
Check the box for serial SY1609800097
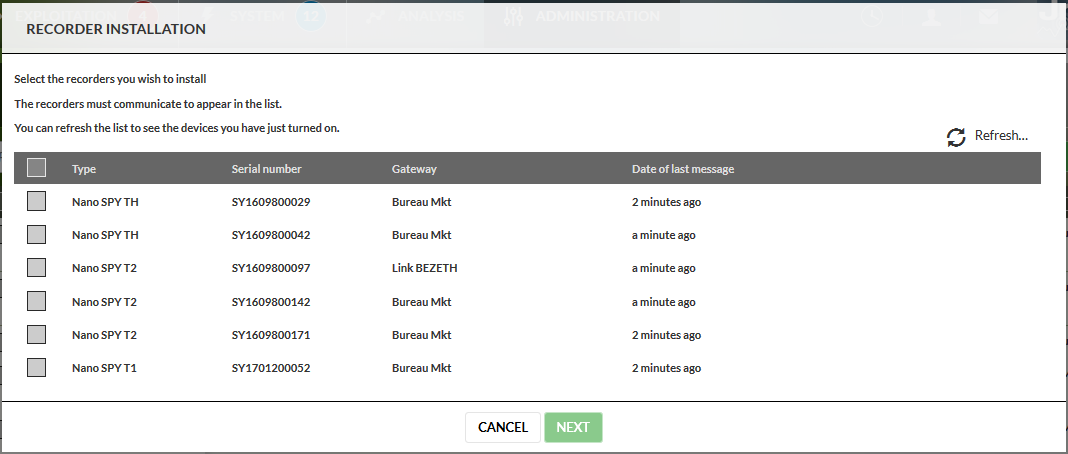[x=37, y=267]
